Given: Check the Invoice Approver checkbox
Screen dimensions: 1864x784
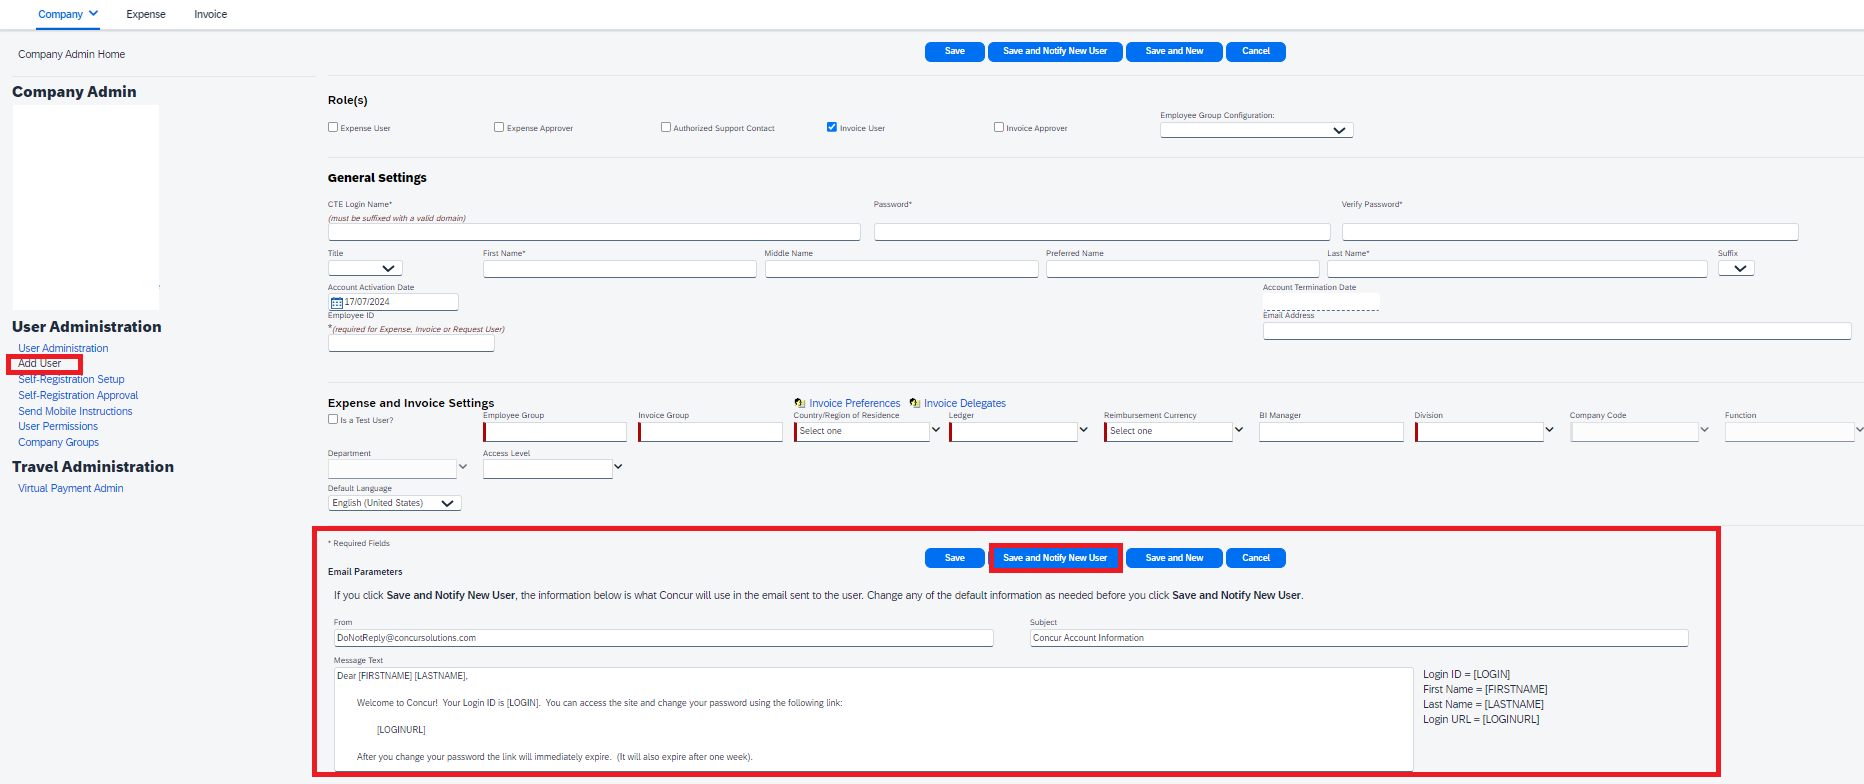Looking at the screenshot, I should [x=999, y=127].
